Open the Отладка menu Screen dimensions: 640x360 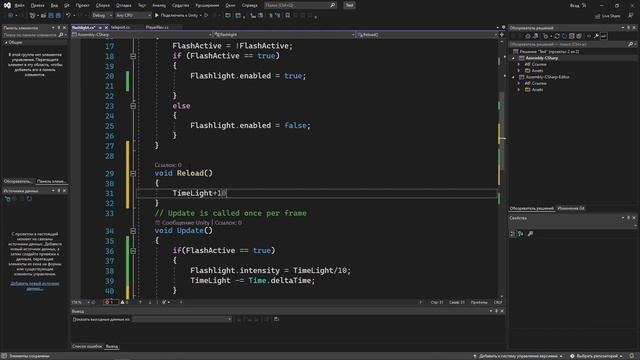coord(124,6)
